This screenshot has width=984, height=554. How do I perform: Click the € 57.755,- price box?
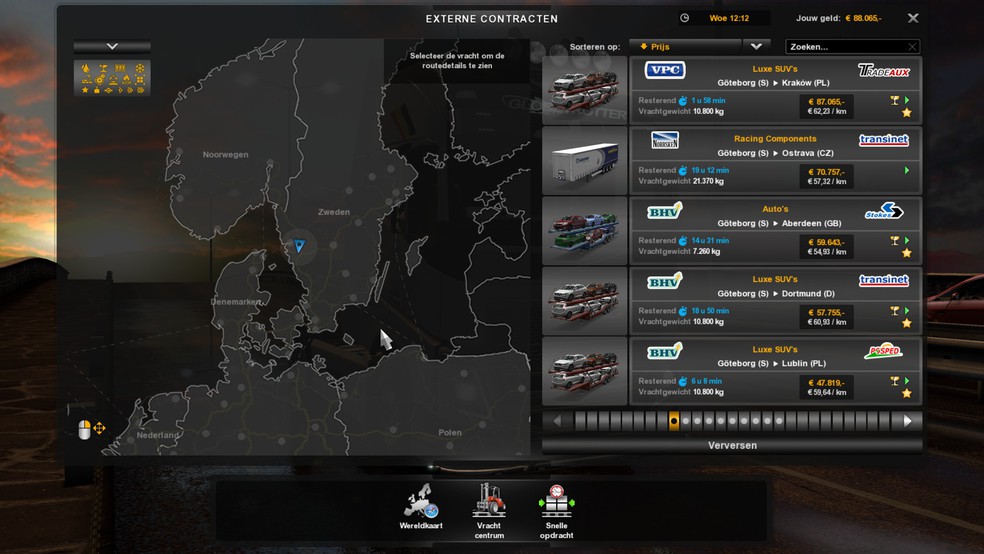[x=826, y=317]
